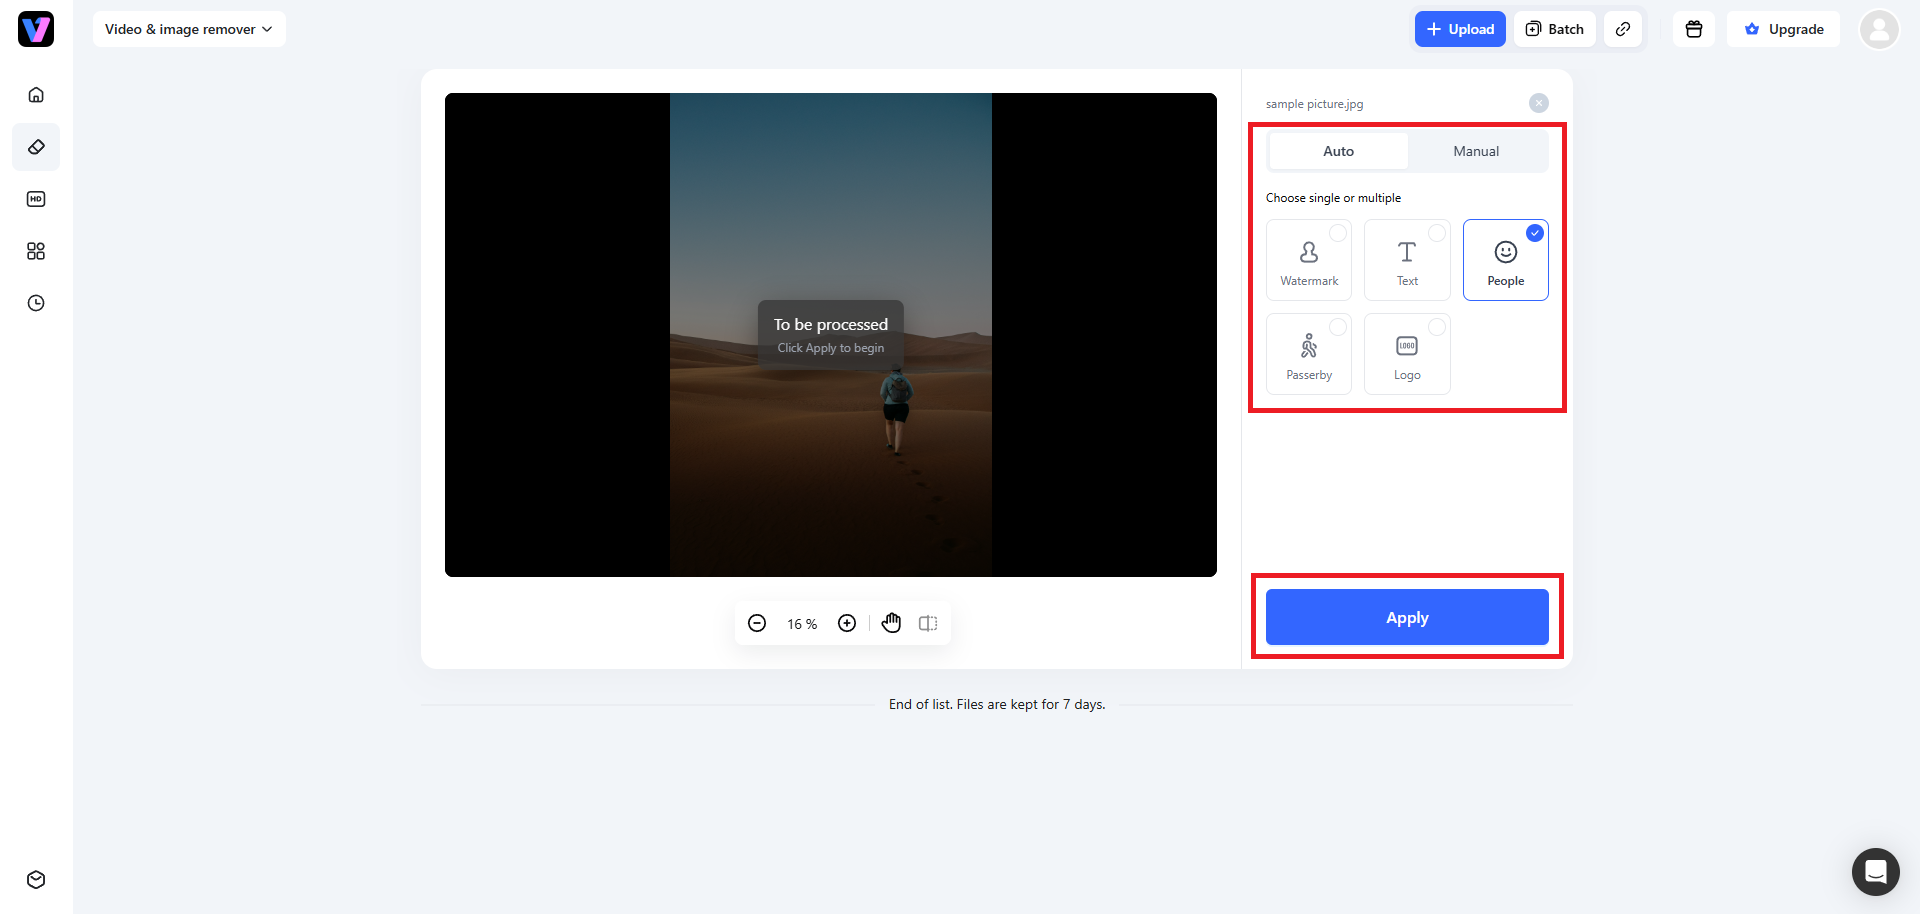
Task: Select the eraser remover tool in the sidebar
Action: pos(36,147)
